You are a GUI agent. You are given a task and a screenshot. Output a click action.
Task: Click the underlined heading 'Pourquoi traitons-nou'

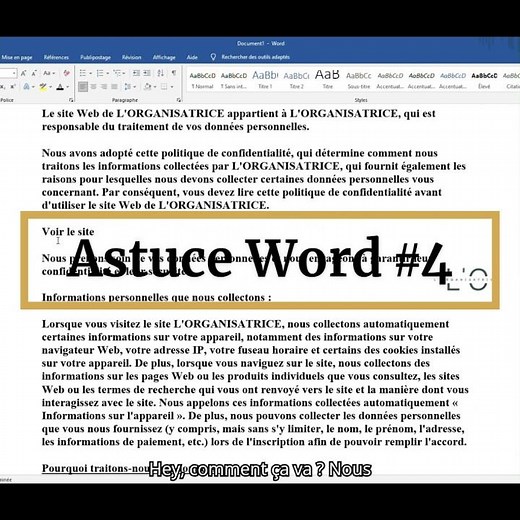click(x=96, y=468)
